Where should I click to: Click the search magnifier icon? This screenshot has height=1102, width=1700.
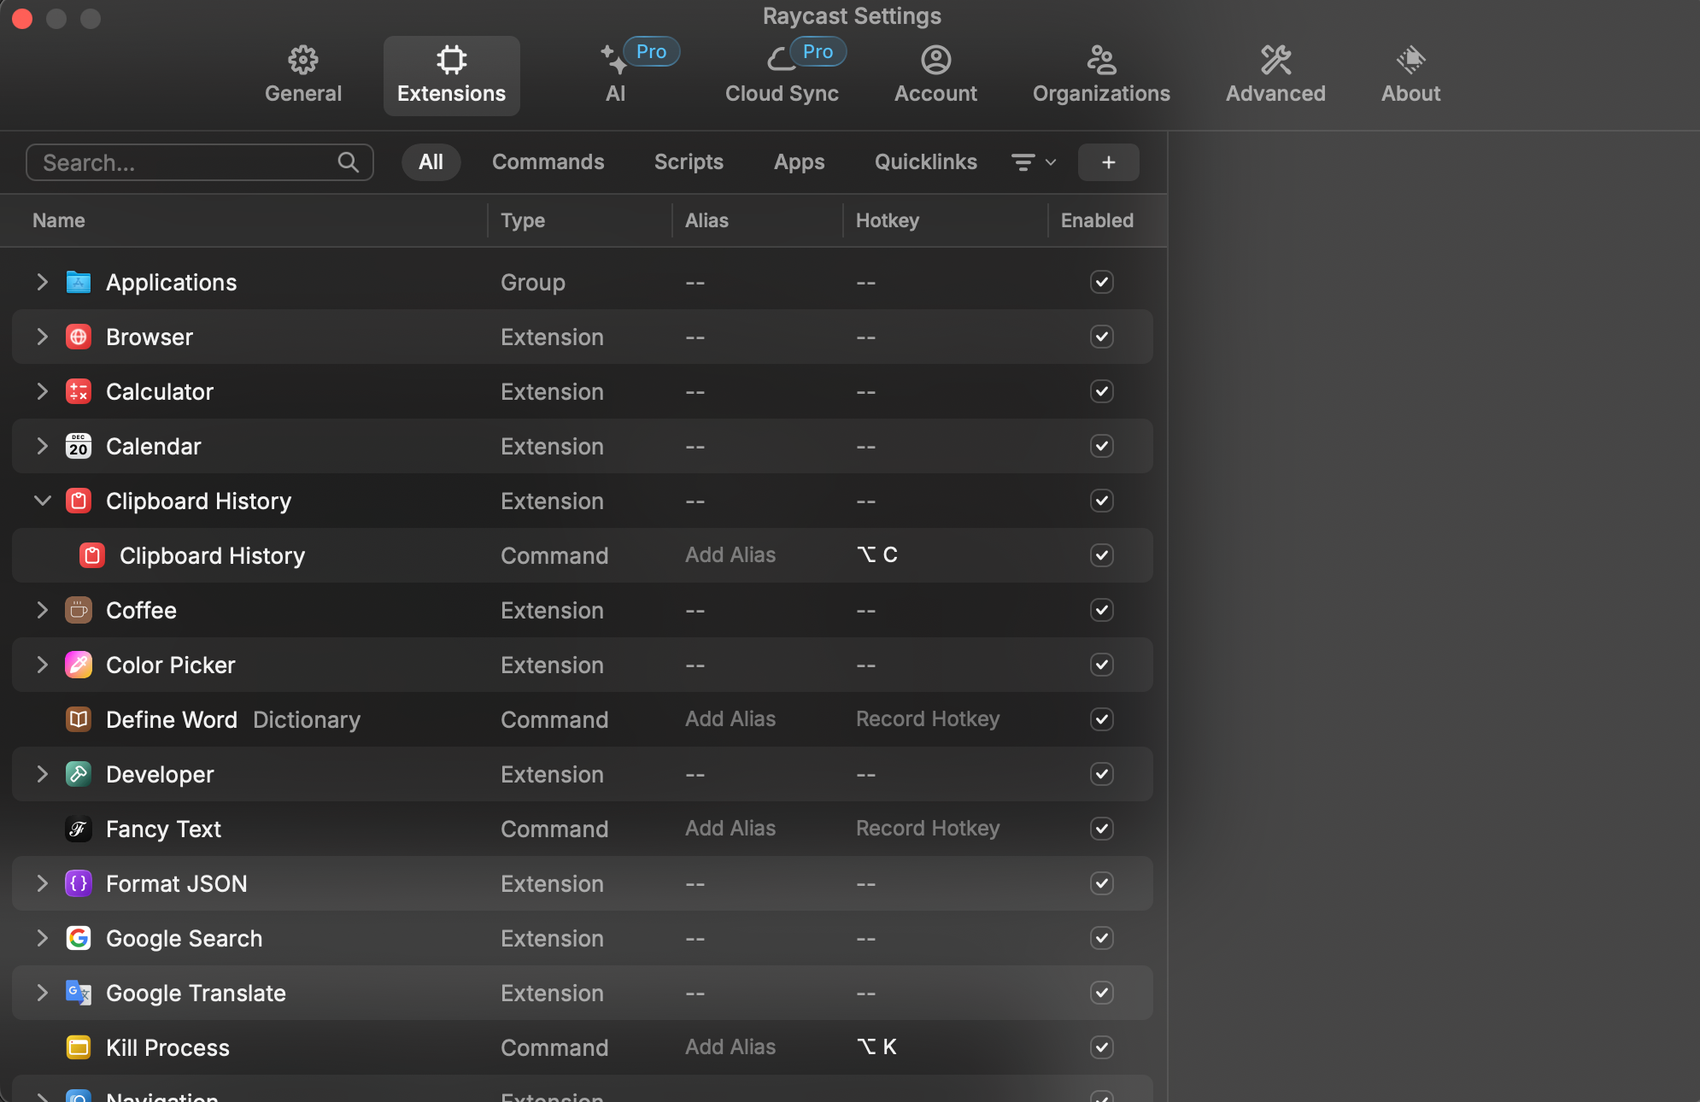348,162
